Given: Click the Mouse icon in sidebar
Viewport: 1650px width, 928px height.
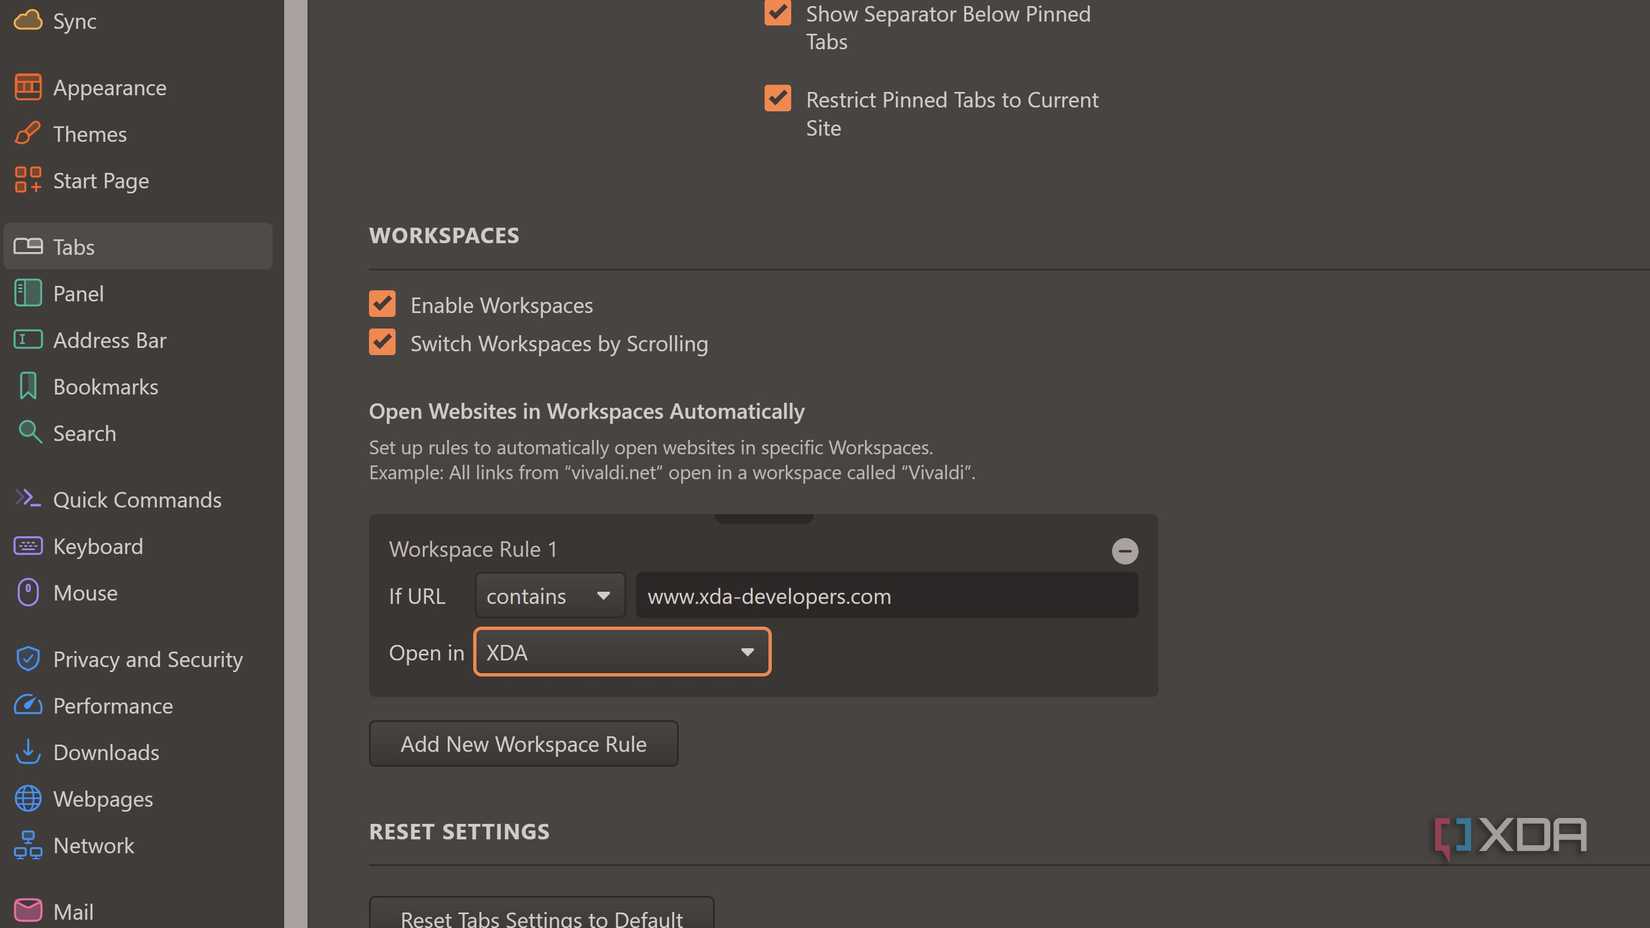Looking at the screenshot, I should point(28,592).
